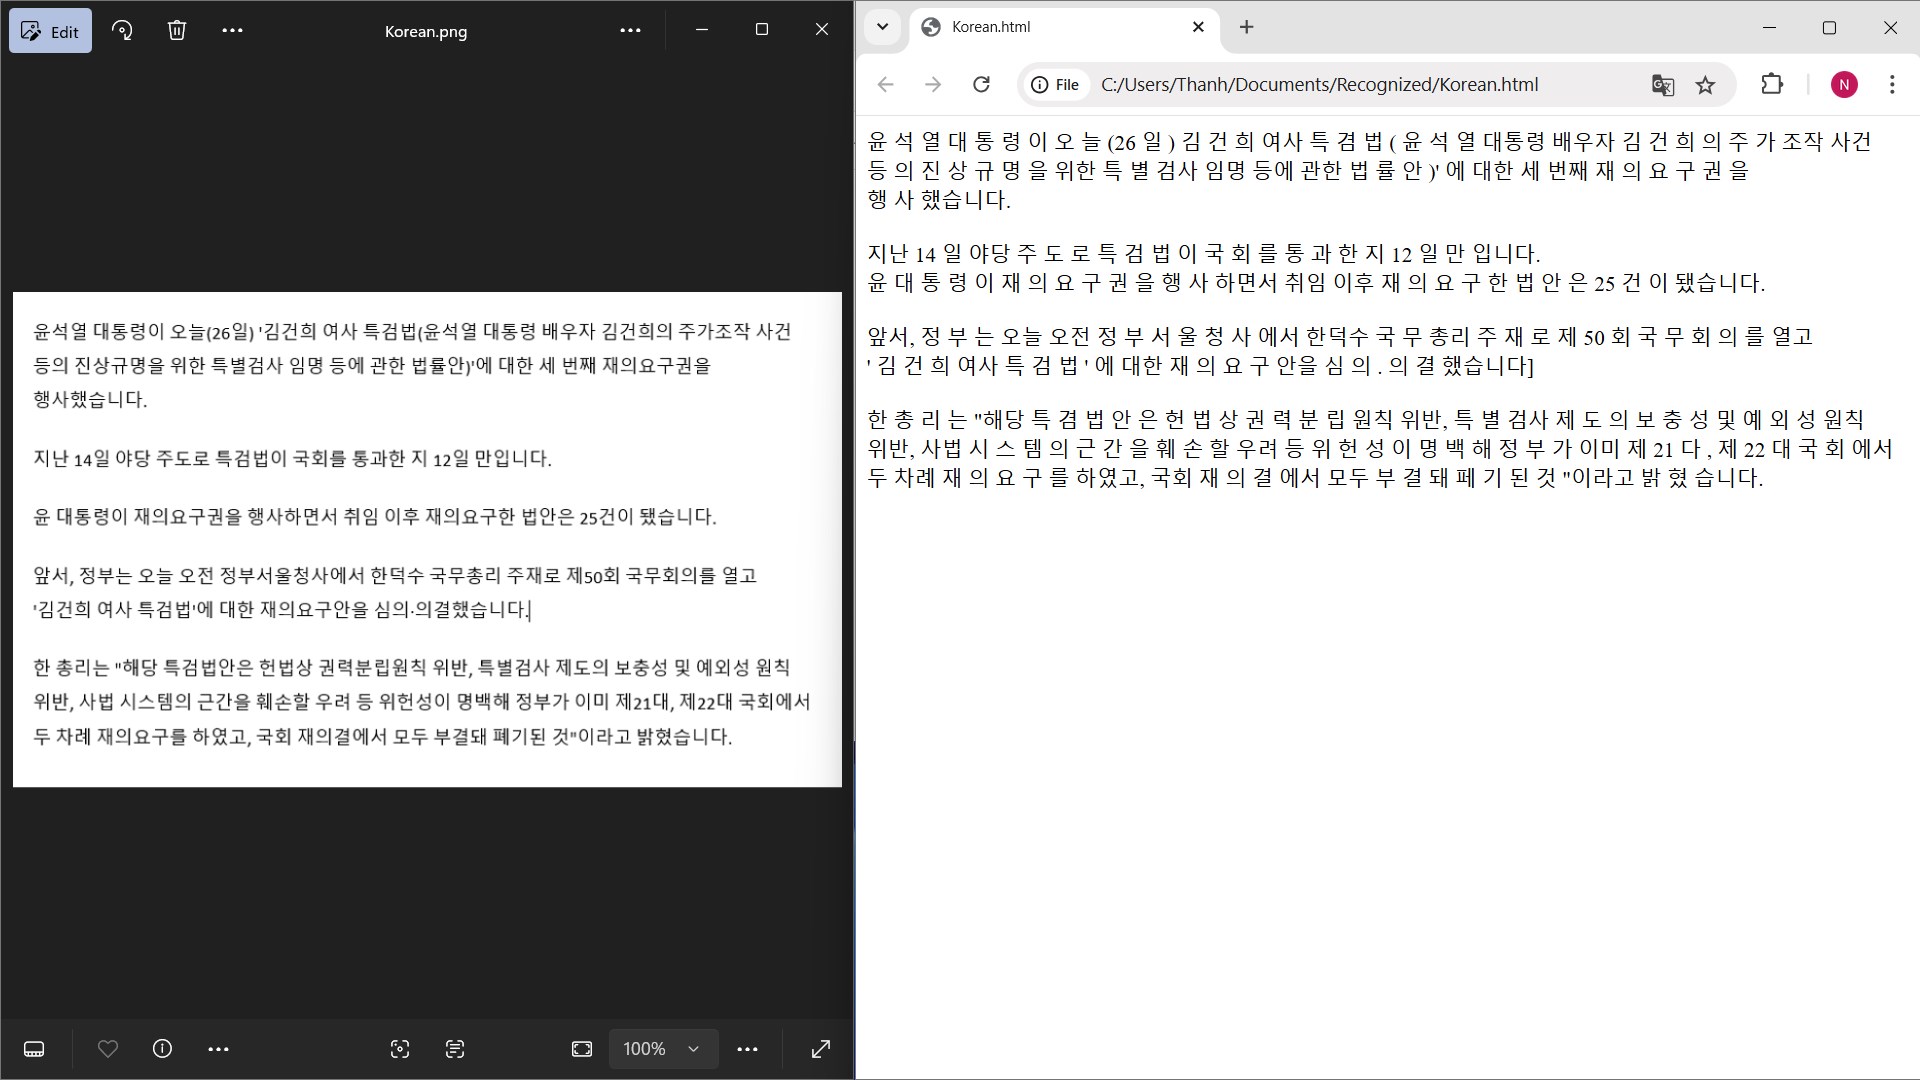Toggle filmstrip view in Photos
The height and width of the screenshot is (1080, 1920).
tap(34, 1049)
